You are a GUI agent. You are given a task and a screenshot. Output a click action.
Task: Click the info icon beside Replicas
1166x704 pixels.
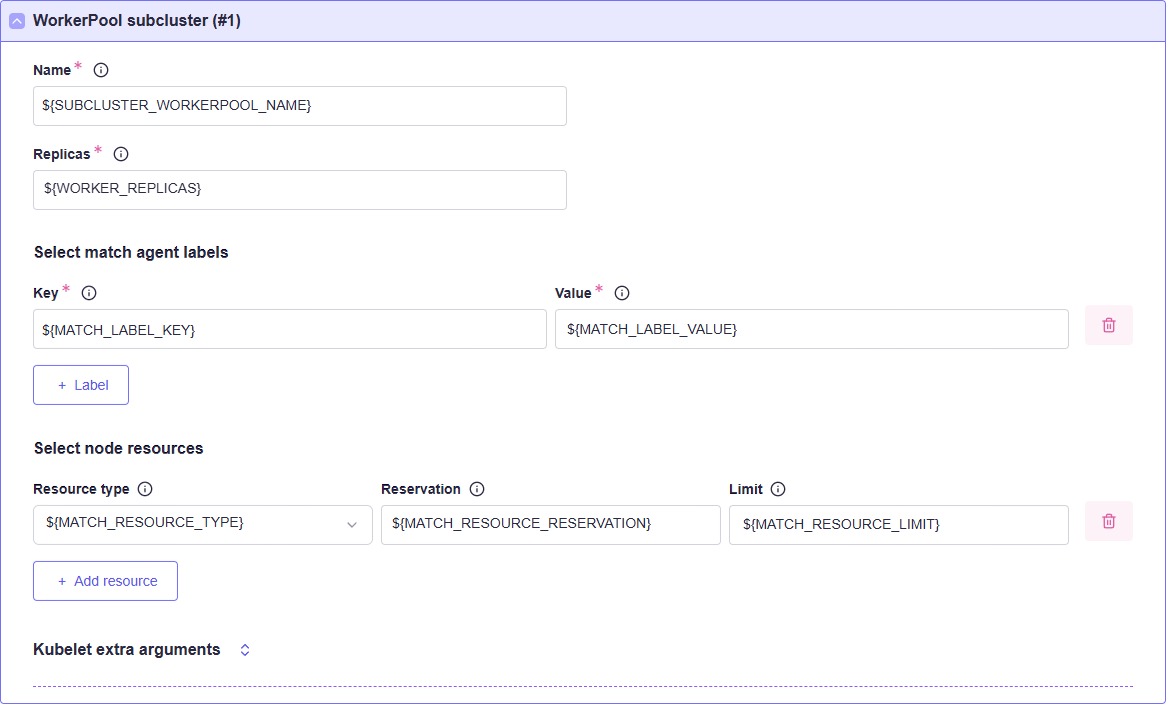coord(121,154)
